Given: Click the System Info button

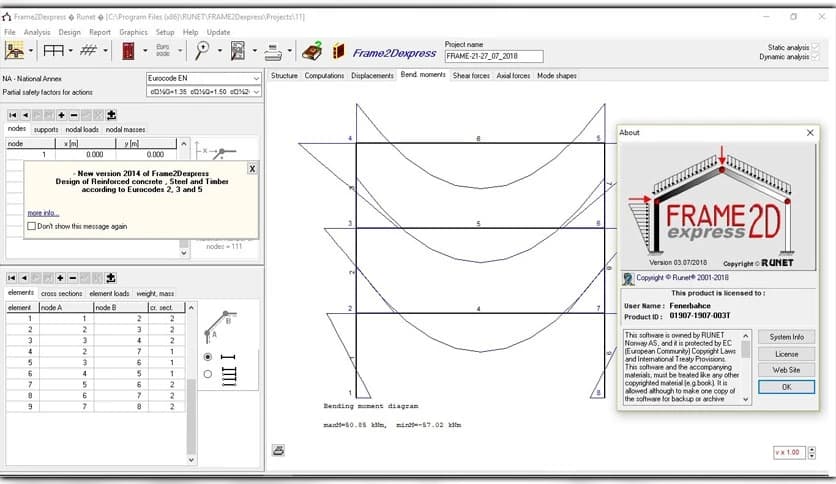Looking at the screenshot, I should point(786,337).
